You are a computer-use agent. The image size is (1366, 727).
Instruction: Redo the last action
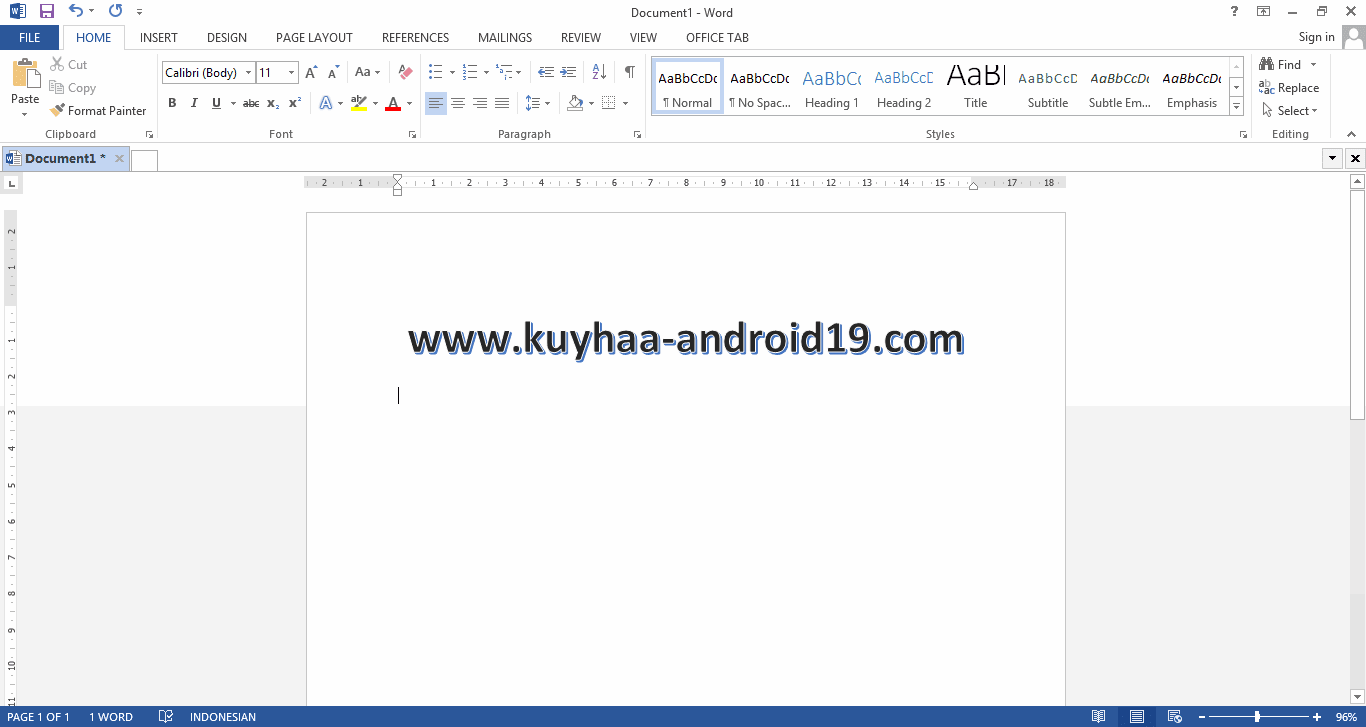click(x=115, y=12)
